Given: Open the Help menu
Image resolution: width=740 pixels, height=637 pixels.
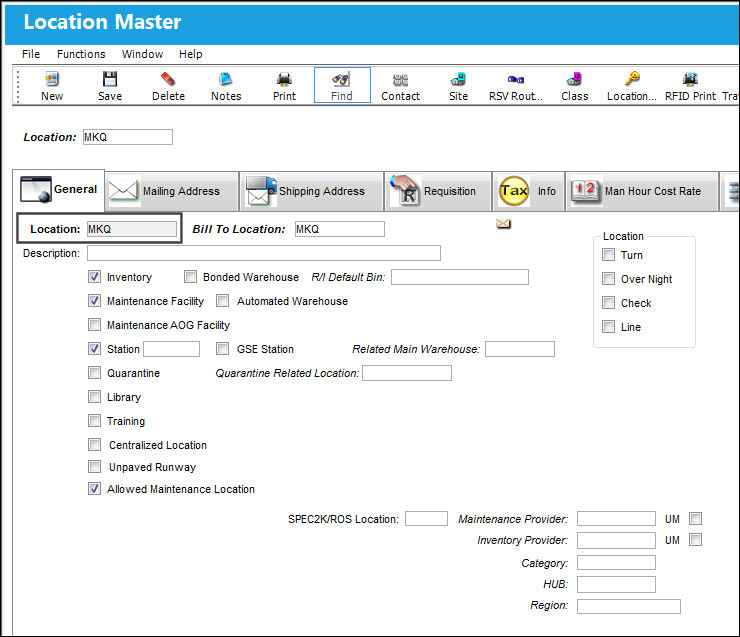Looking at the screenshot, I should pyautogui.click(x=190, y=54).
